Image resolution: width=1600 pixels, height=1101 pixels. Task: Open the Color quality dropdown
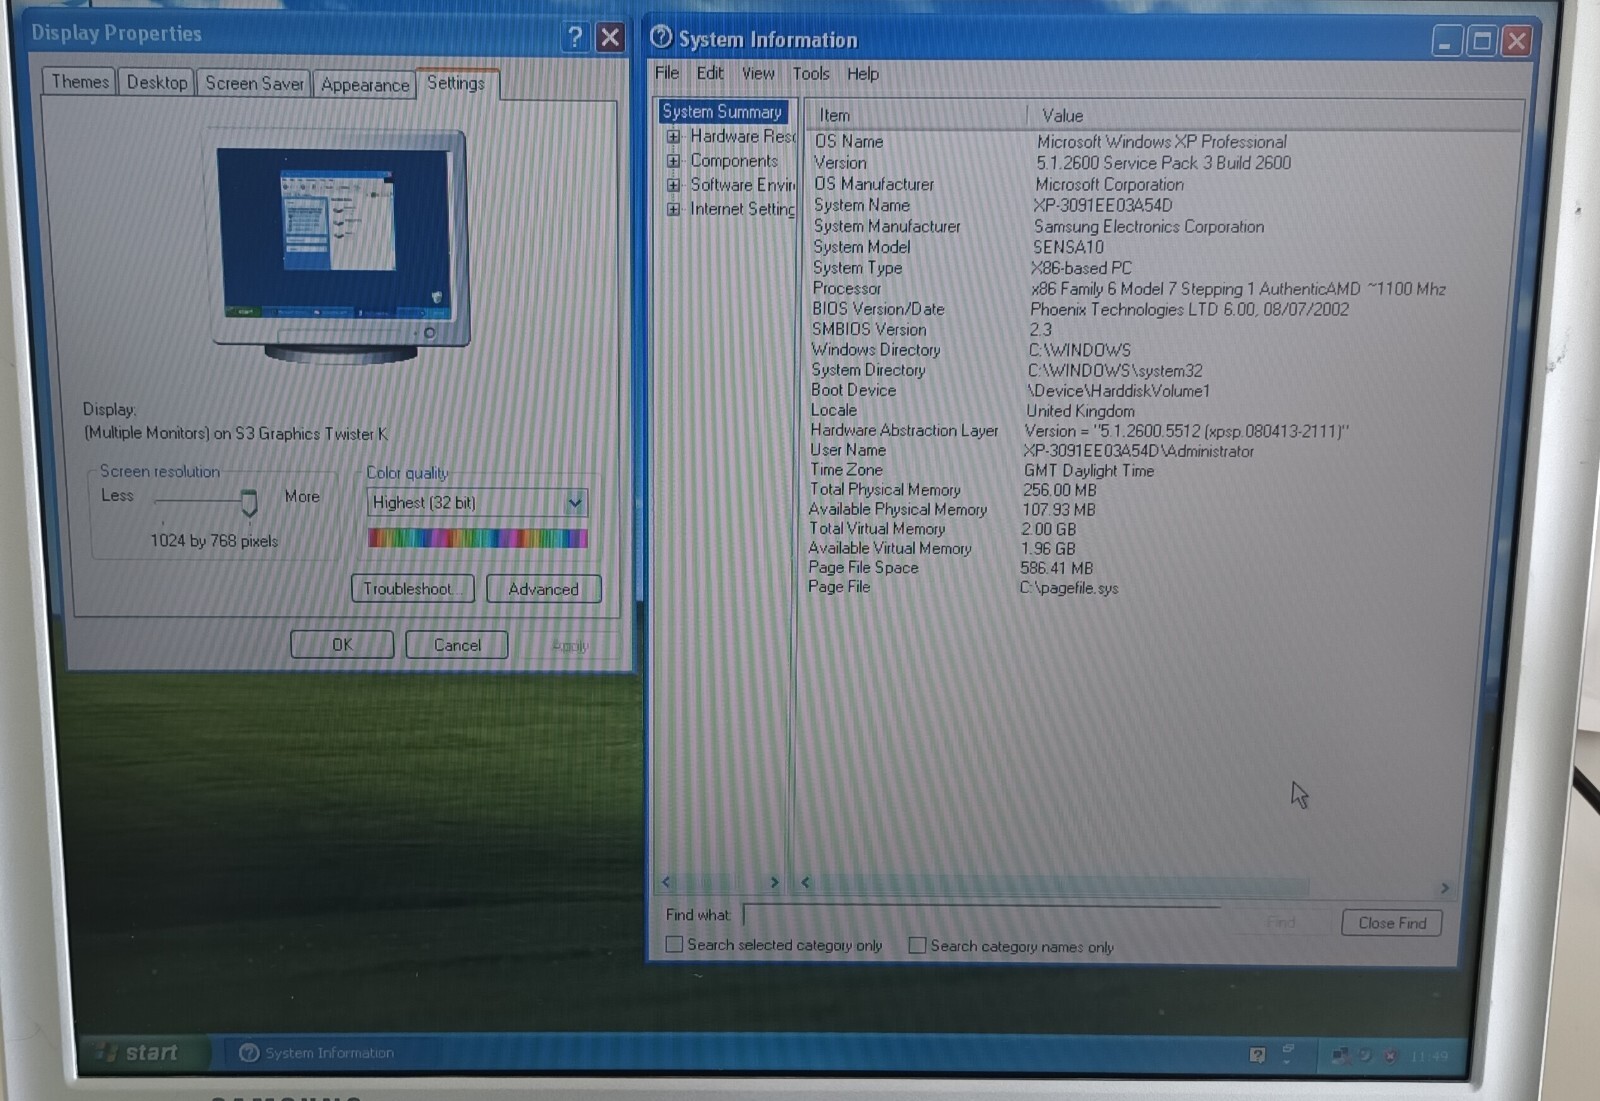(x=574, y=503)
